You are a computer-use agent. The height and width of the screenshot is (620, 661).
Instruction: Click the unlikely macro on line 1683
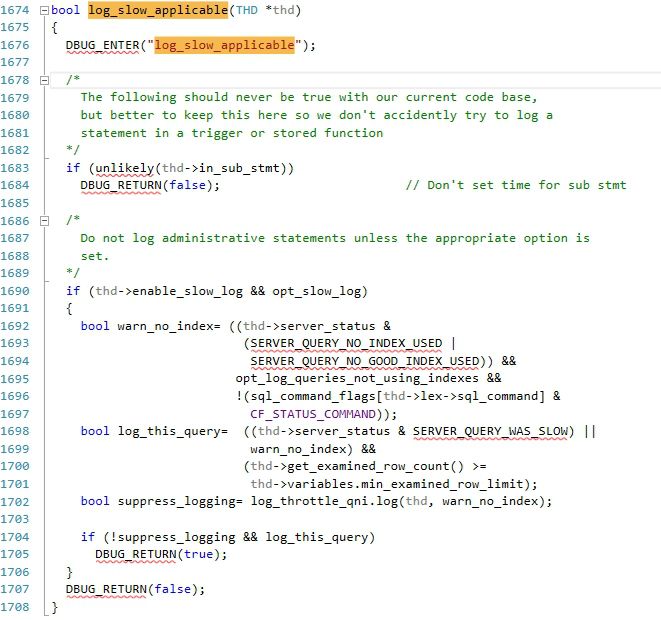125,168
